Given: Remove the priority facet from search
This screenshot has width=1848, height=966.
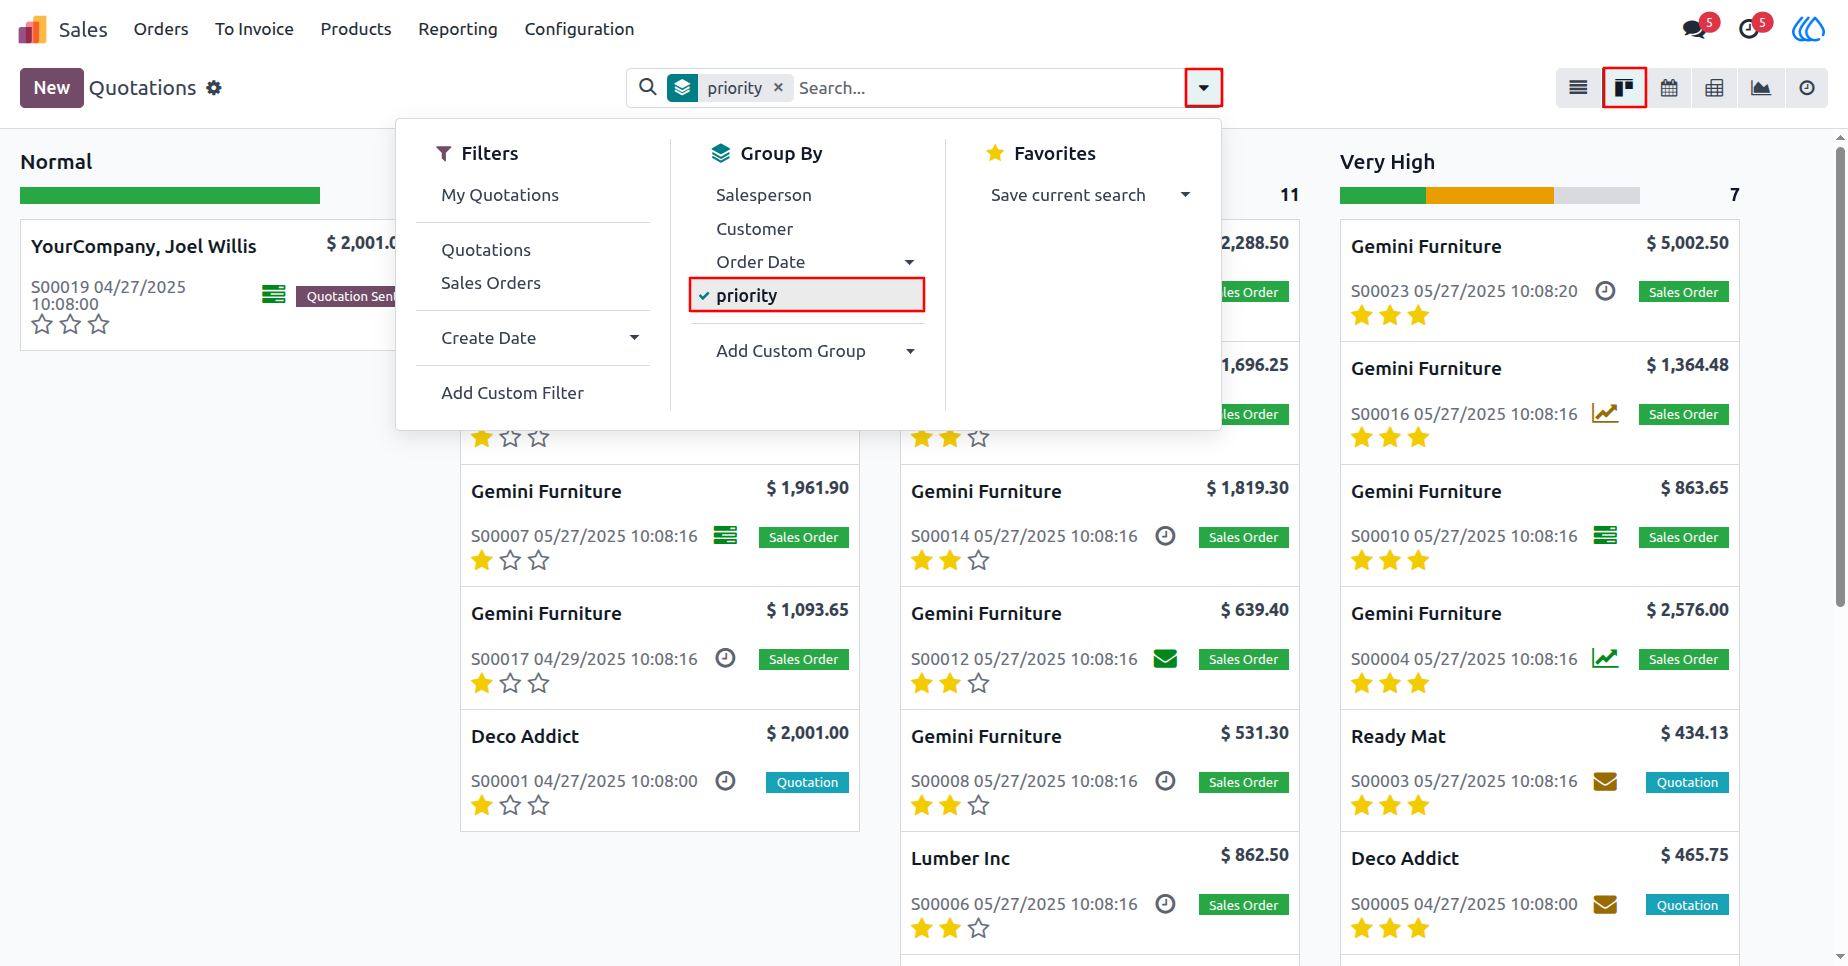Looking at the screenshot, I should [778, 87].
